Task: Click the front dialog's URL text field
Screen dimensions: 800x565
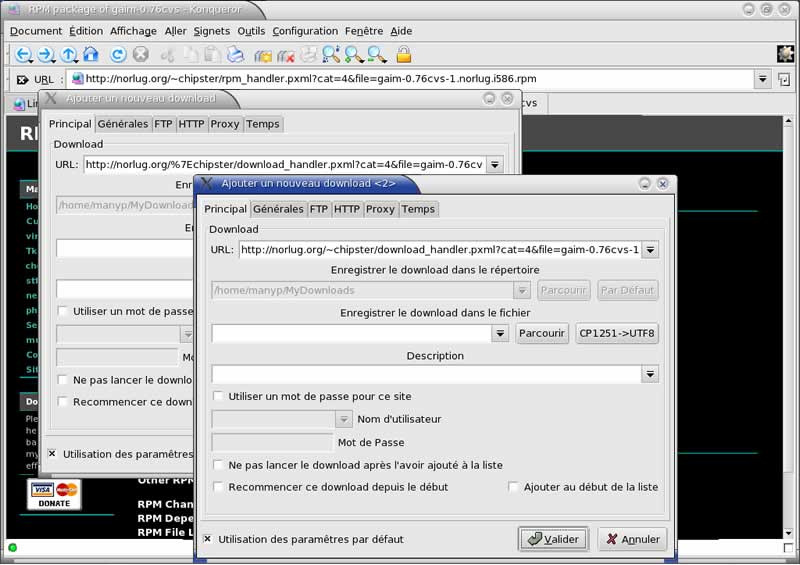Action: click(x=440, y=250)
